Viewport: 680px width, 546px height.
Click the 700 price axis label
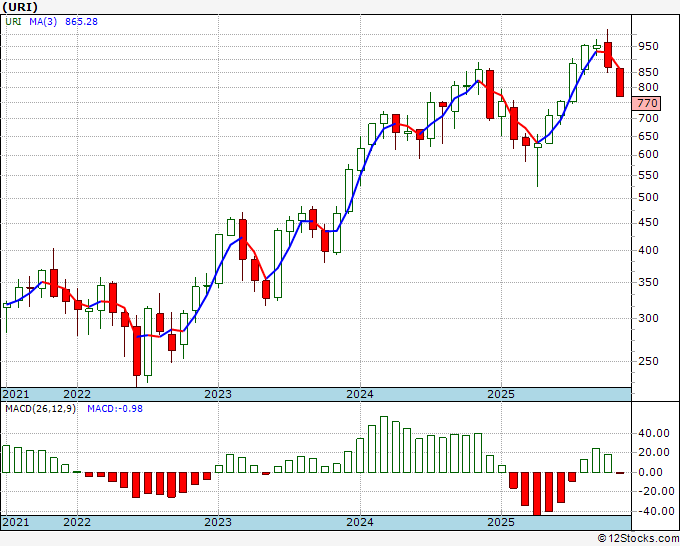click(648, 118)
